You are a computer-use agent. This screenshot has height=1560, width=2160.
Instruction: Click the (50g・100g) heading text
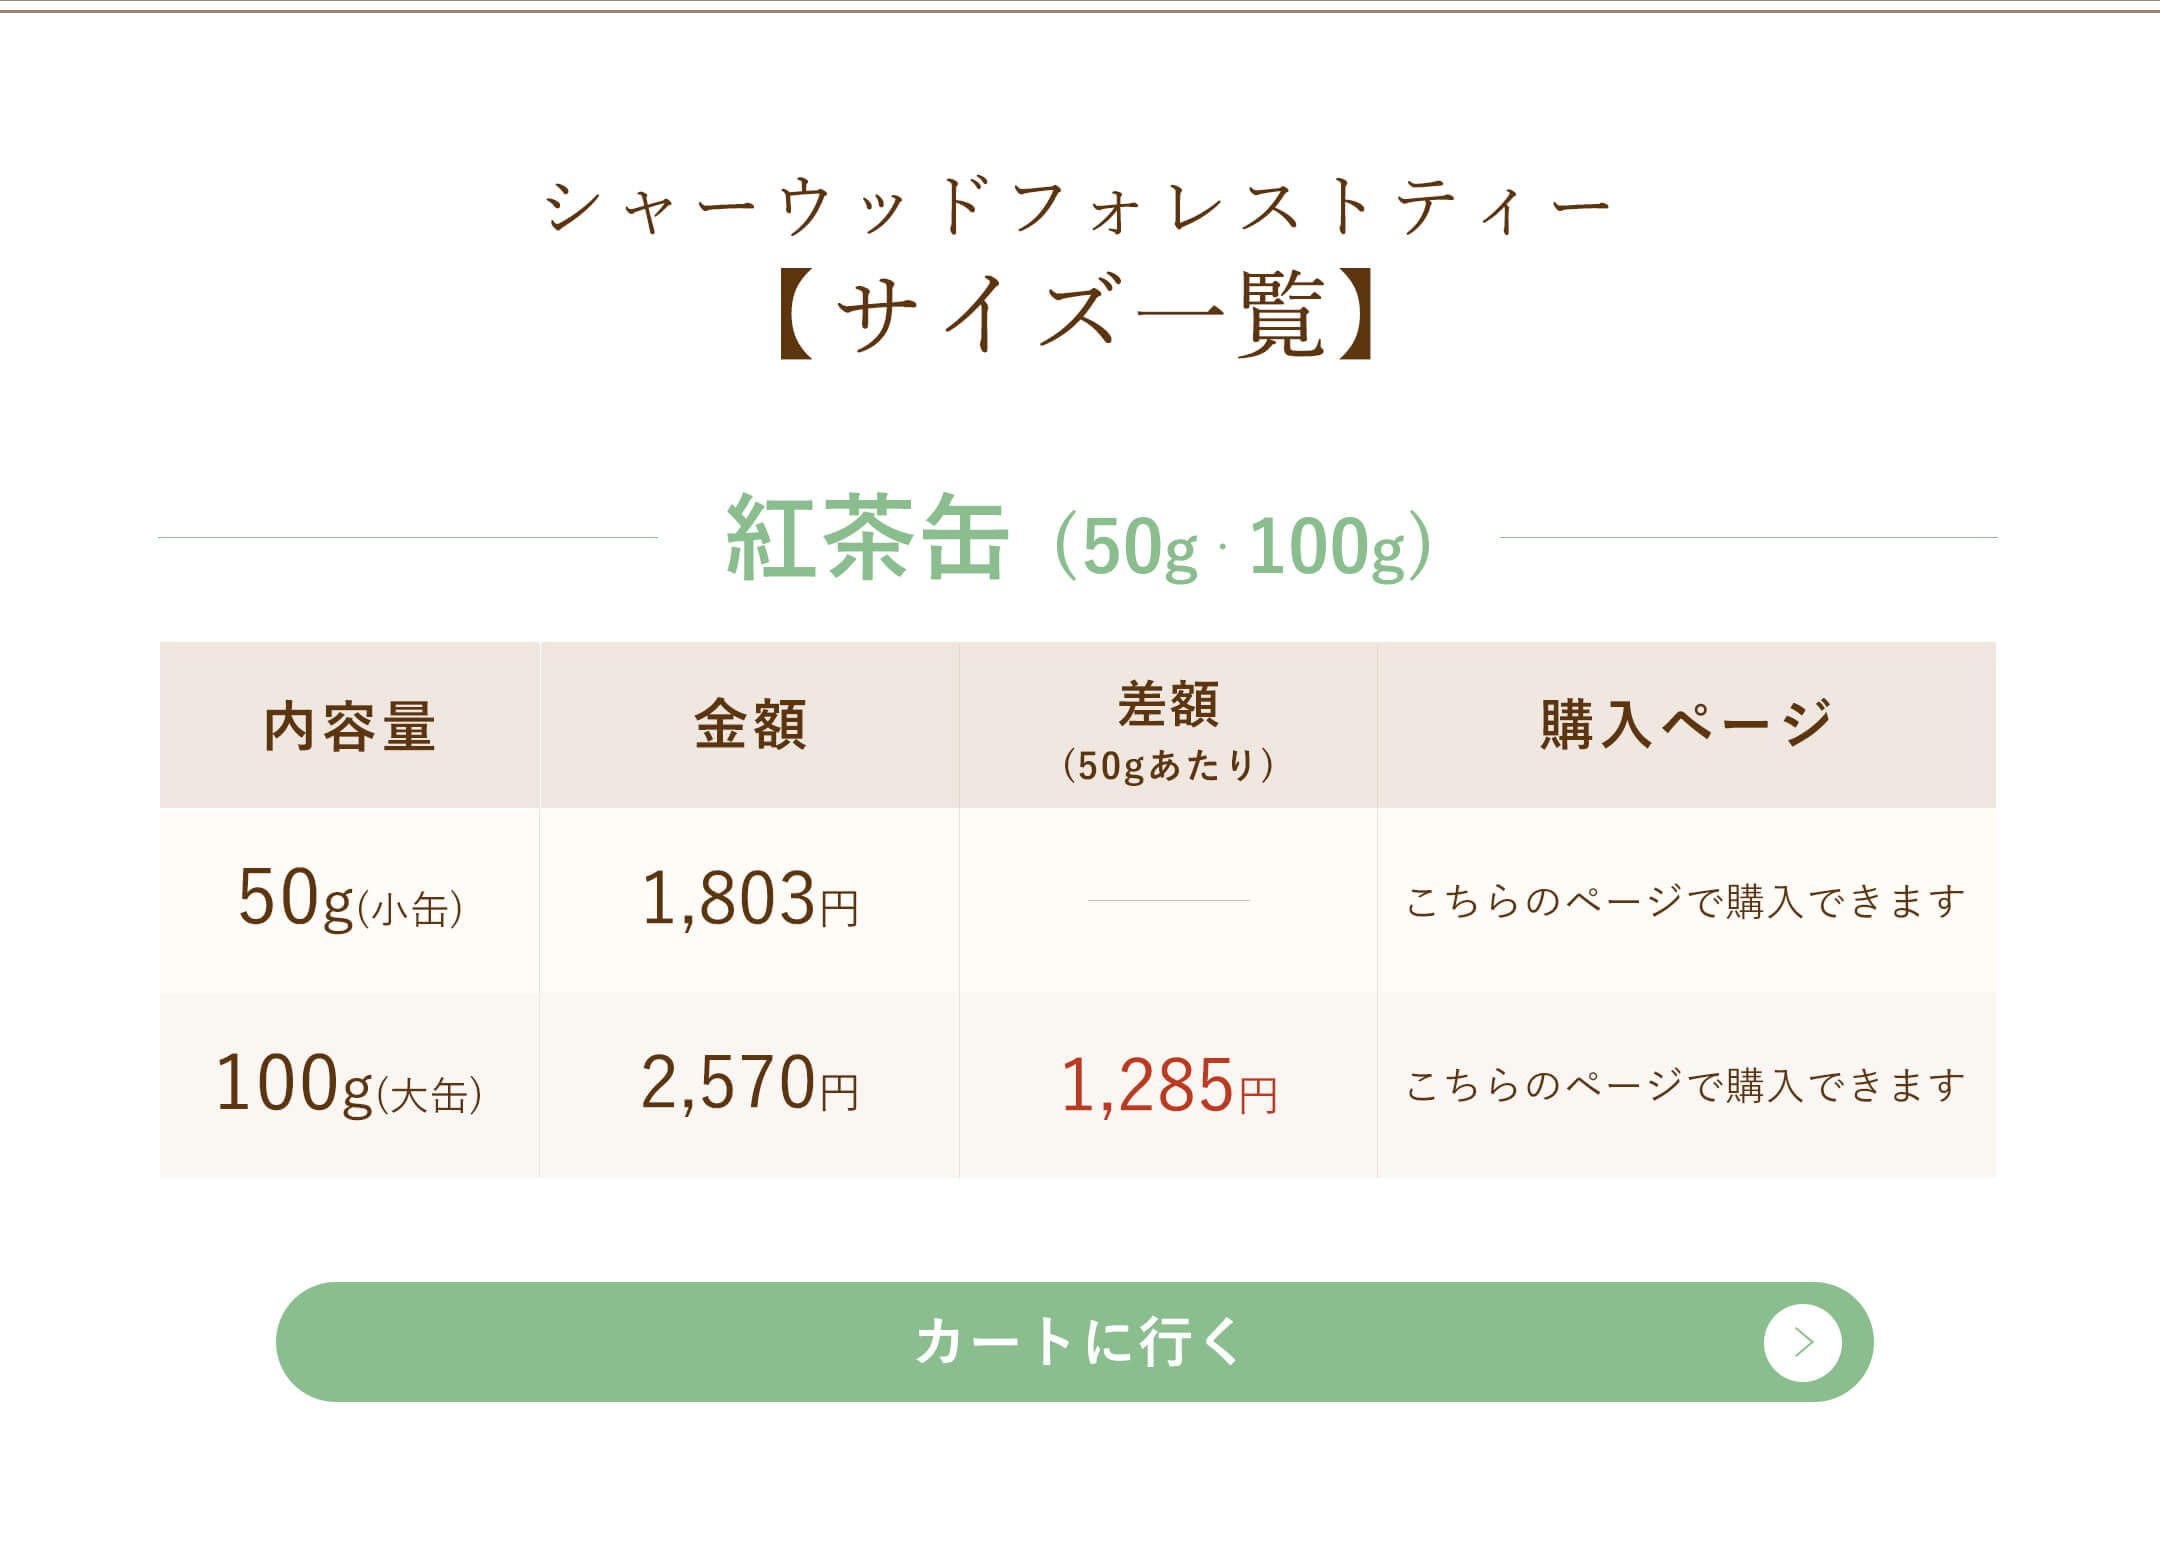pos(1244,546)
